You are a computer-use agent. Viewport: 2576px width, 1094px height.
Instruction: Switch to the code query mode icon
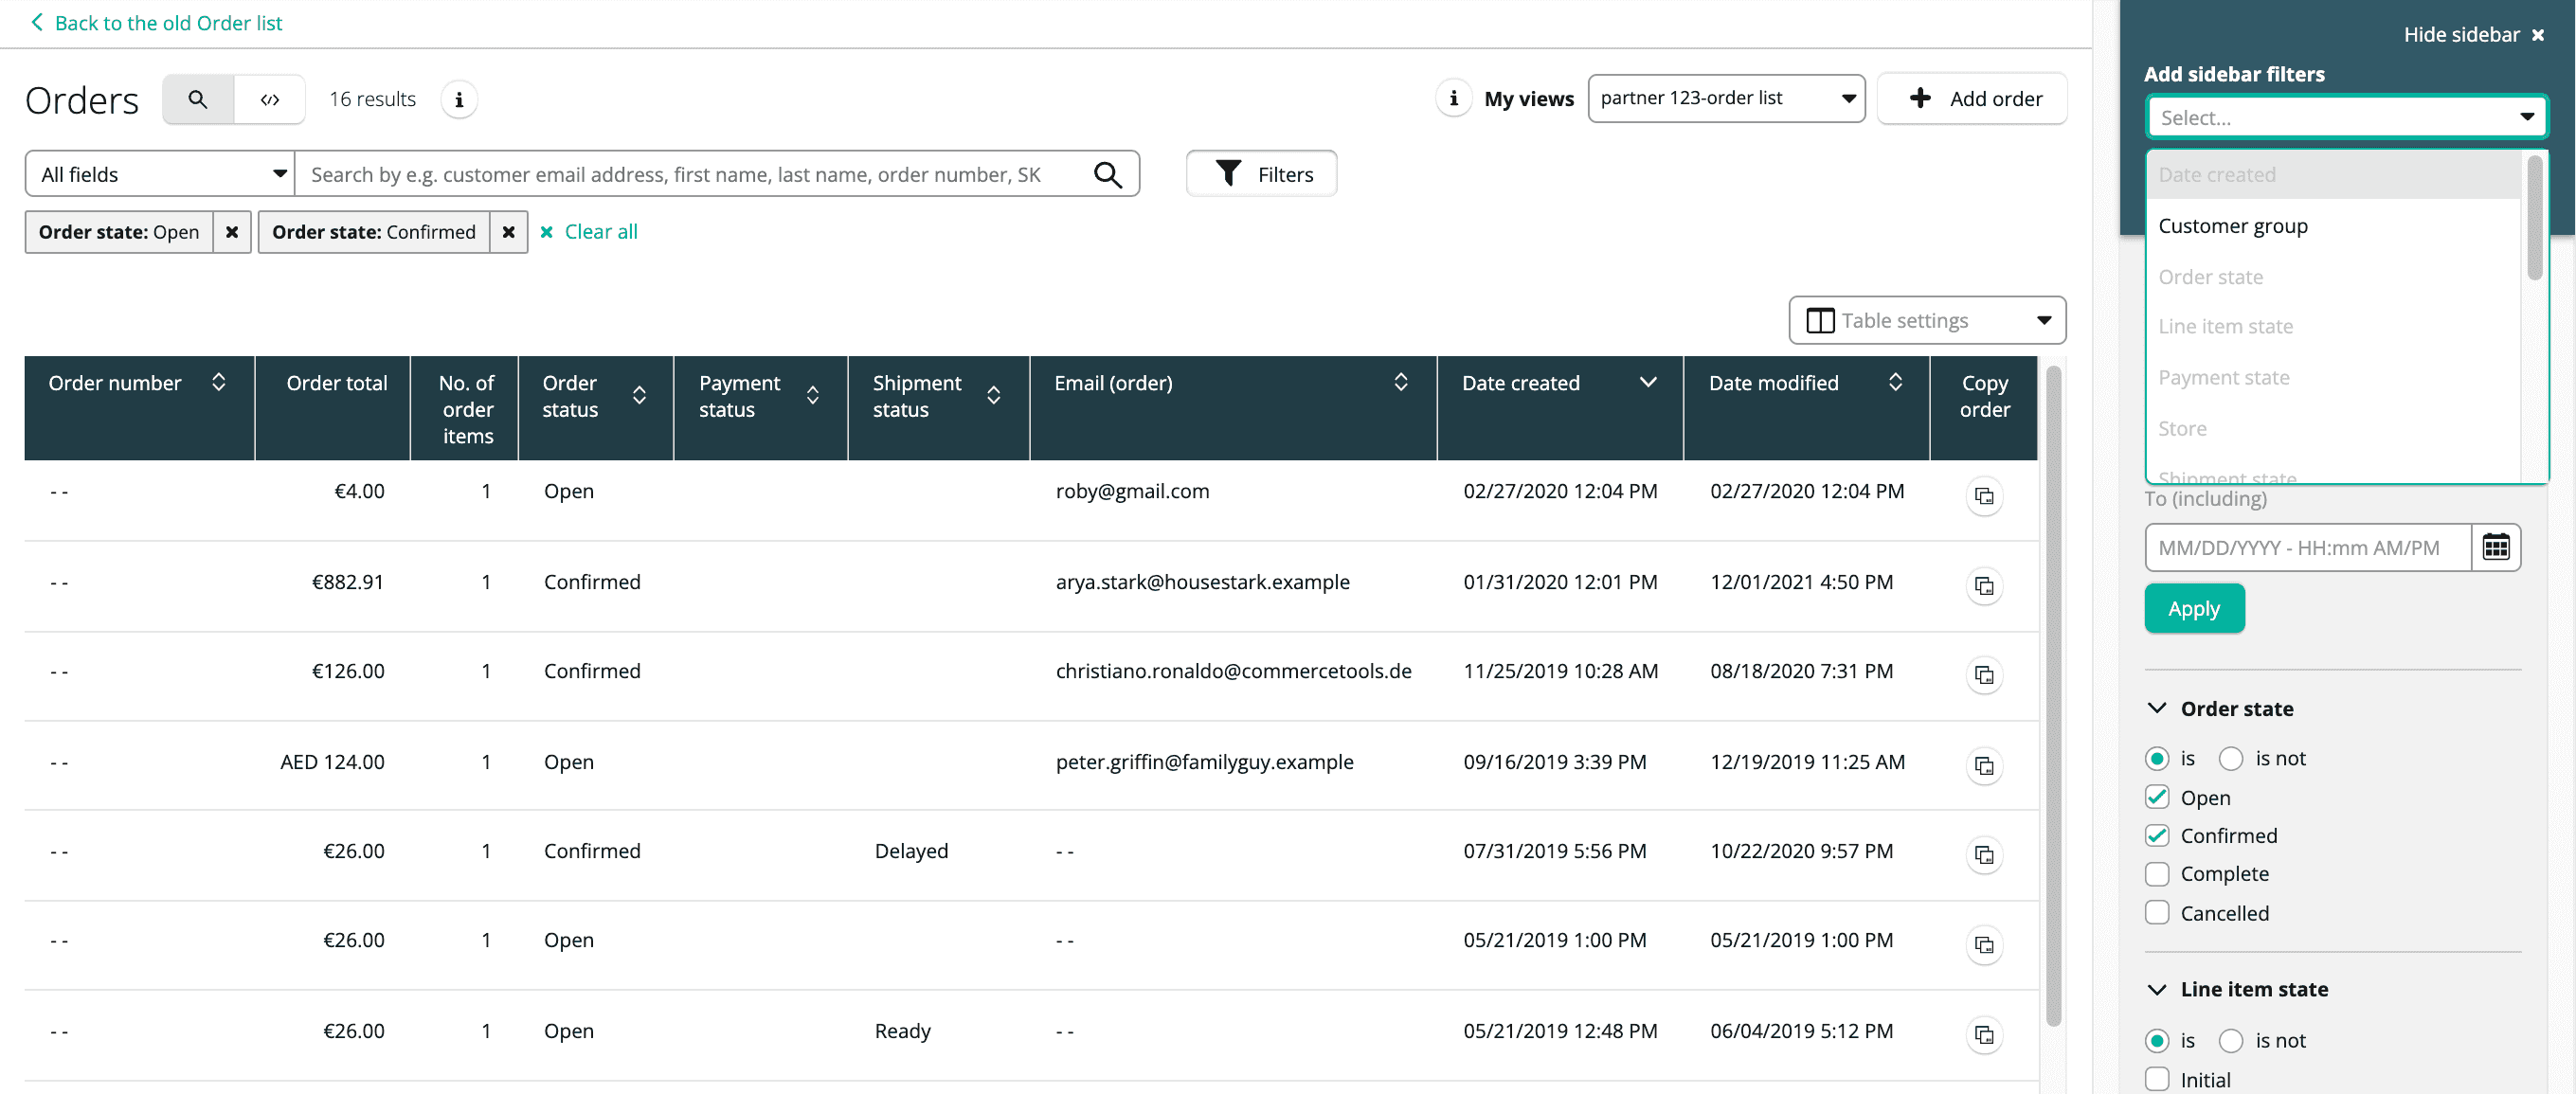(269, 99)
